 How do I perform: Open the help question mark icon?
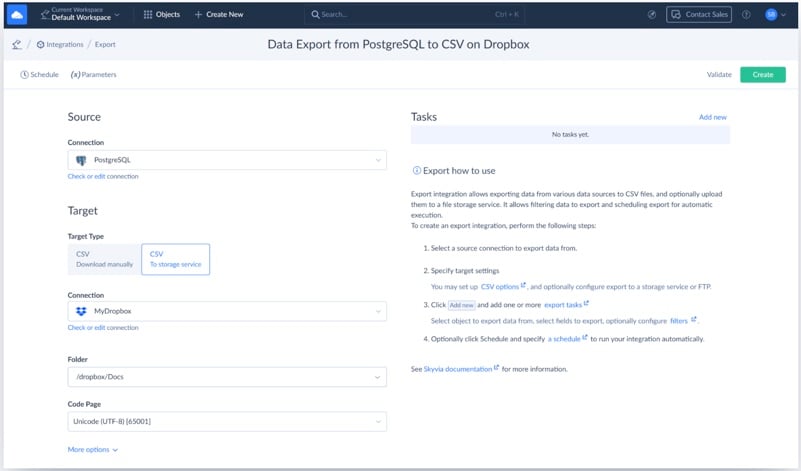746,15
